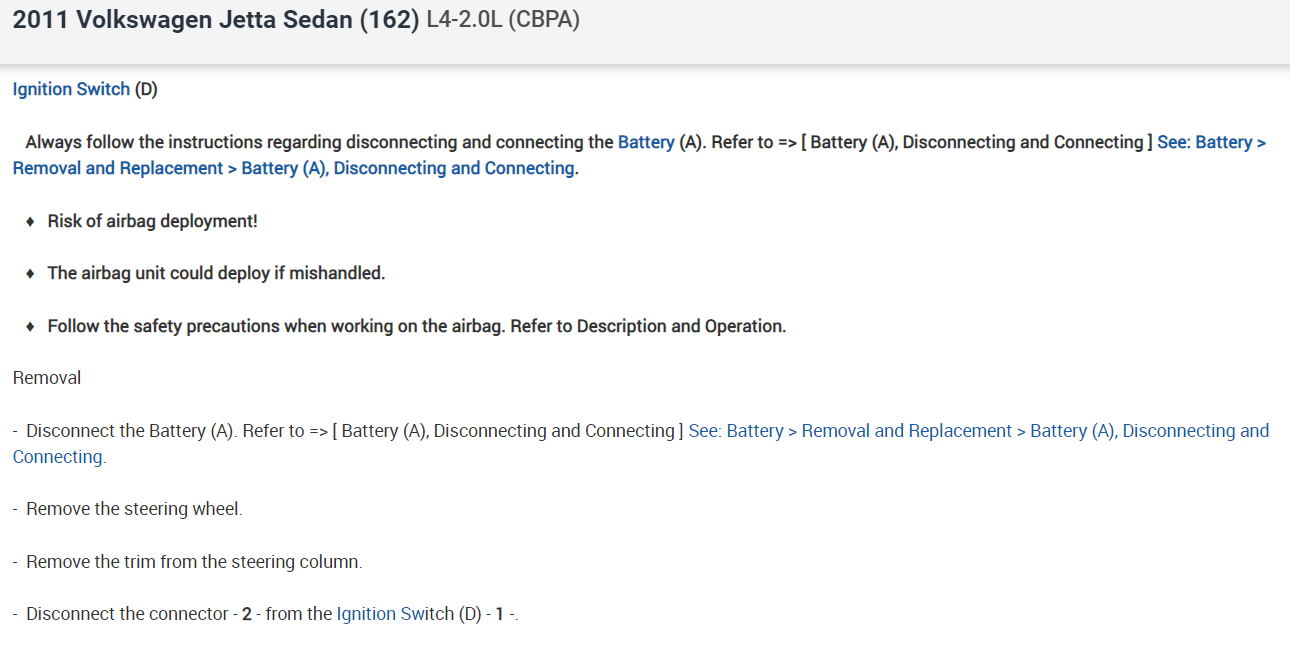Click the 'Remove the trim from the steering column' step
This screenshot has height=672, width=1290.
pos(194,562)
